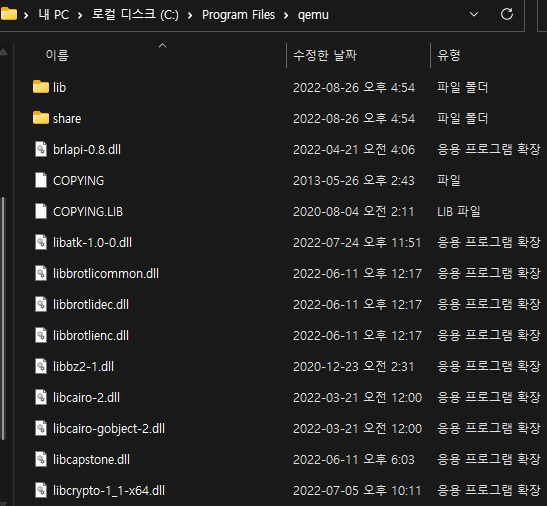
Task: Click the libbrotlidec.dll file icon
Action: coord(41,304)
